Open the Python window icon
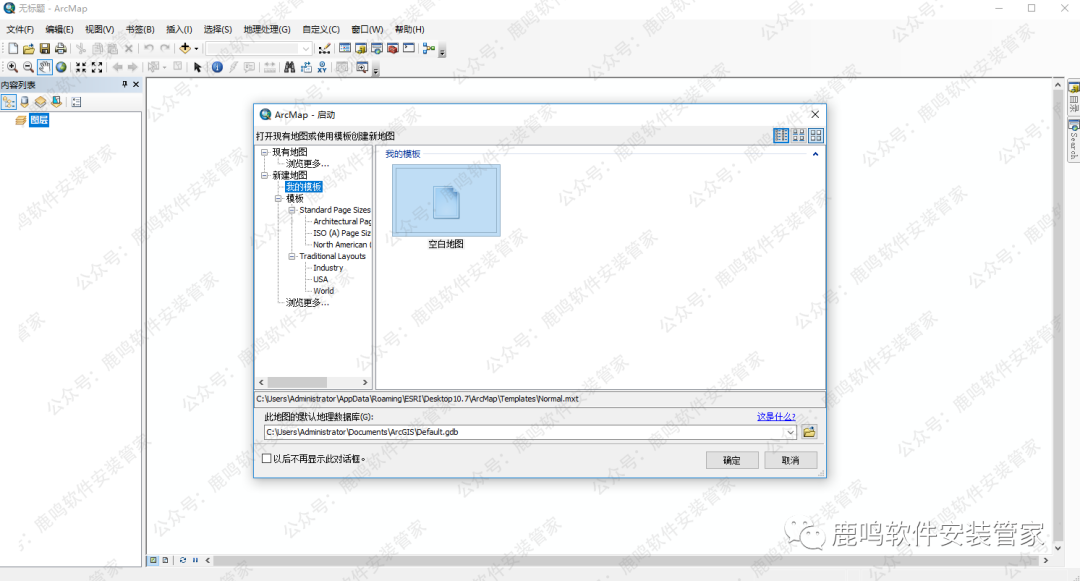The image size is (1080, 581). (x=409, y=48)
